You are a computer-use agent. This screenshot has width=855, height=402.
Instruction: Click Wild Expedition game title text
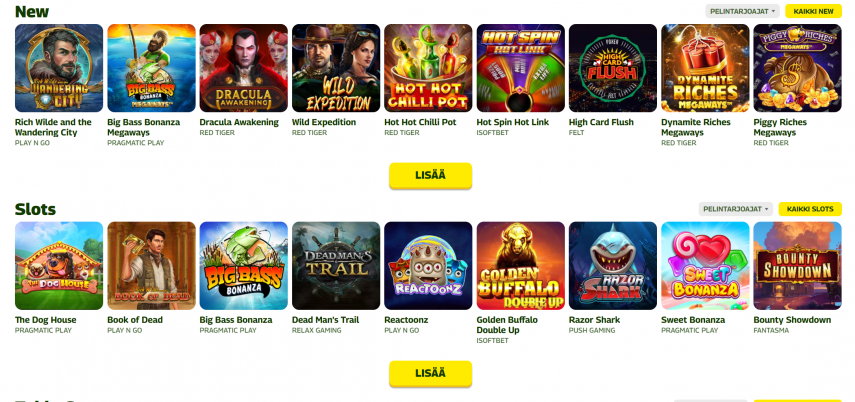(x=324, y=122)
